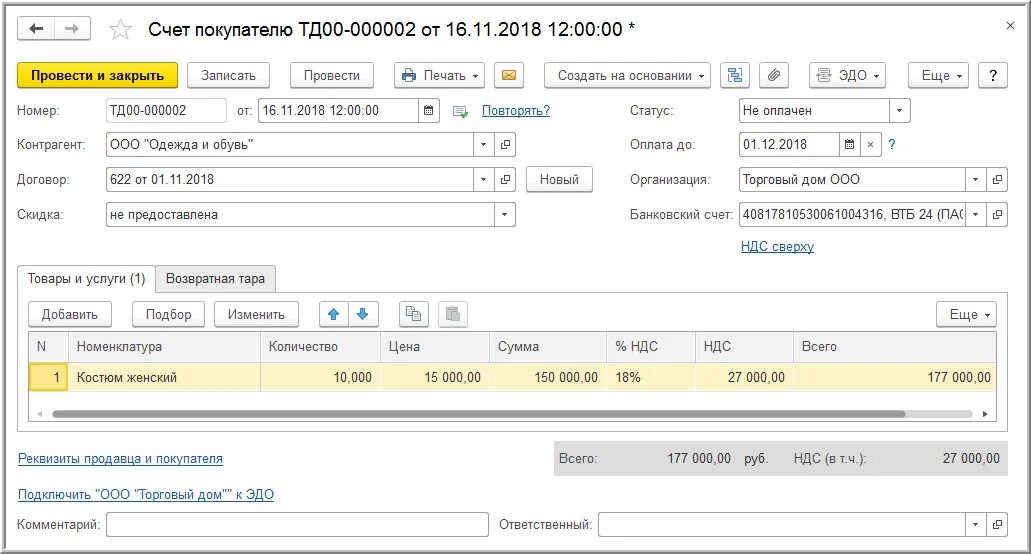1031x554 pixels.
Task: Click the Изменить button
Action: tap(256, 314)
